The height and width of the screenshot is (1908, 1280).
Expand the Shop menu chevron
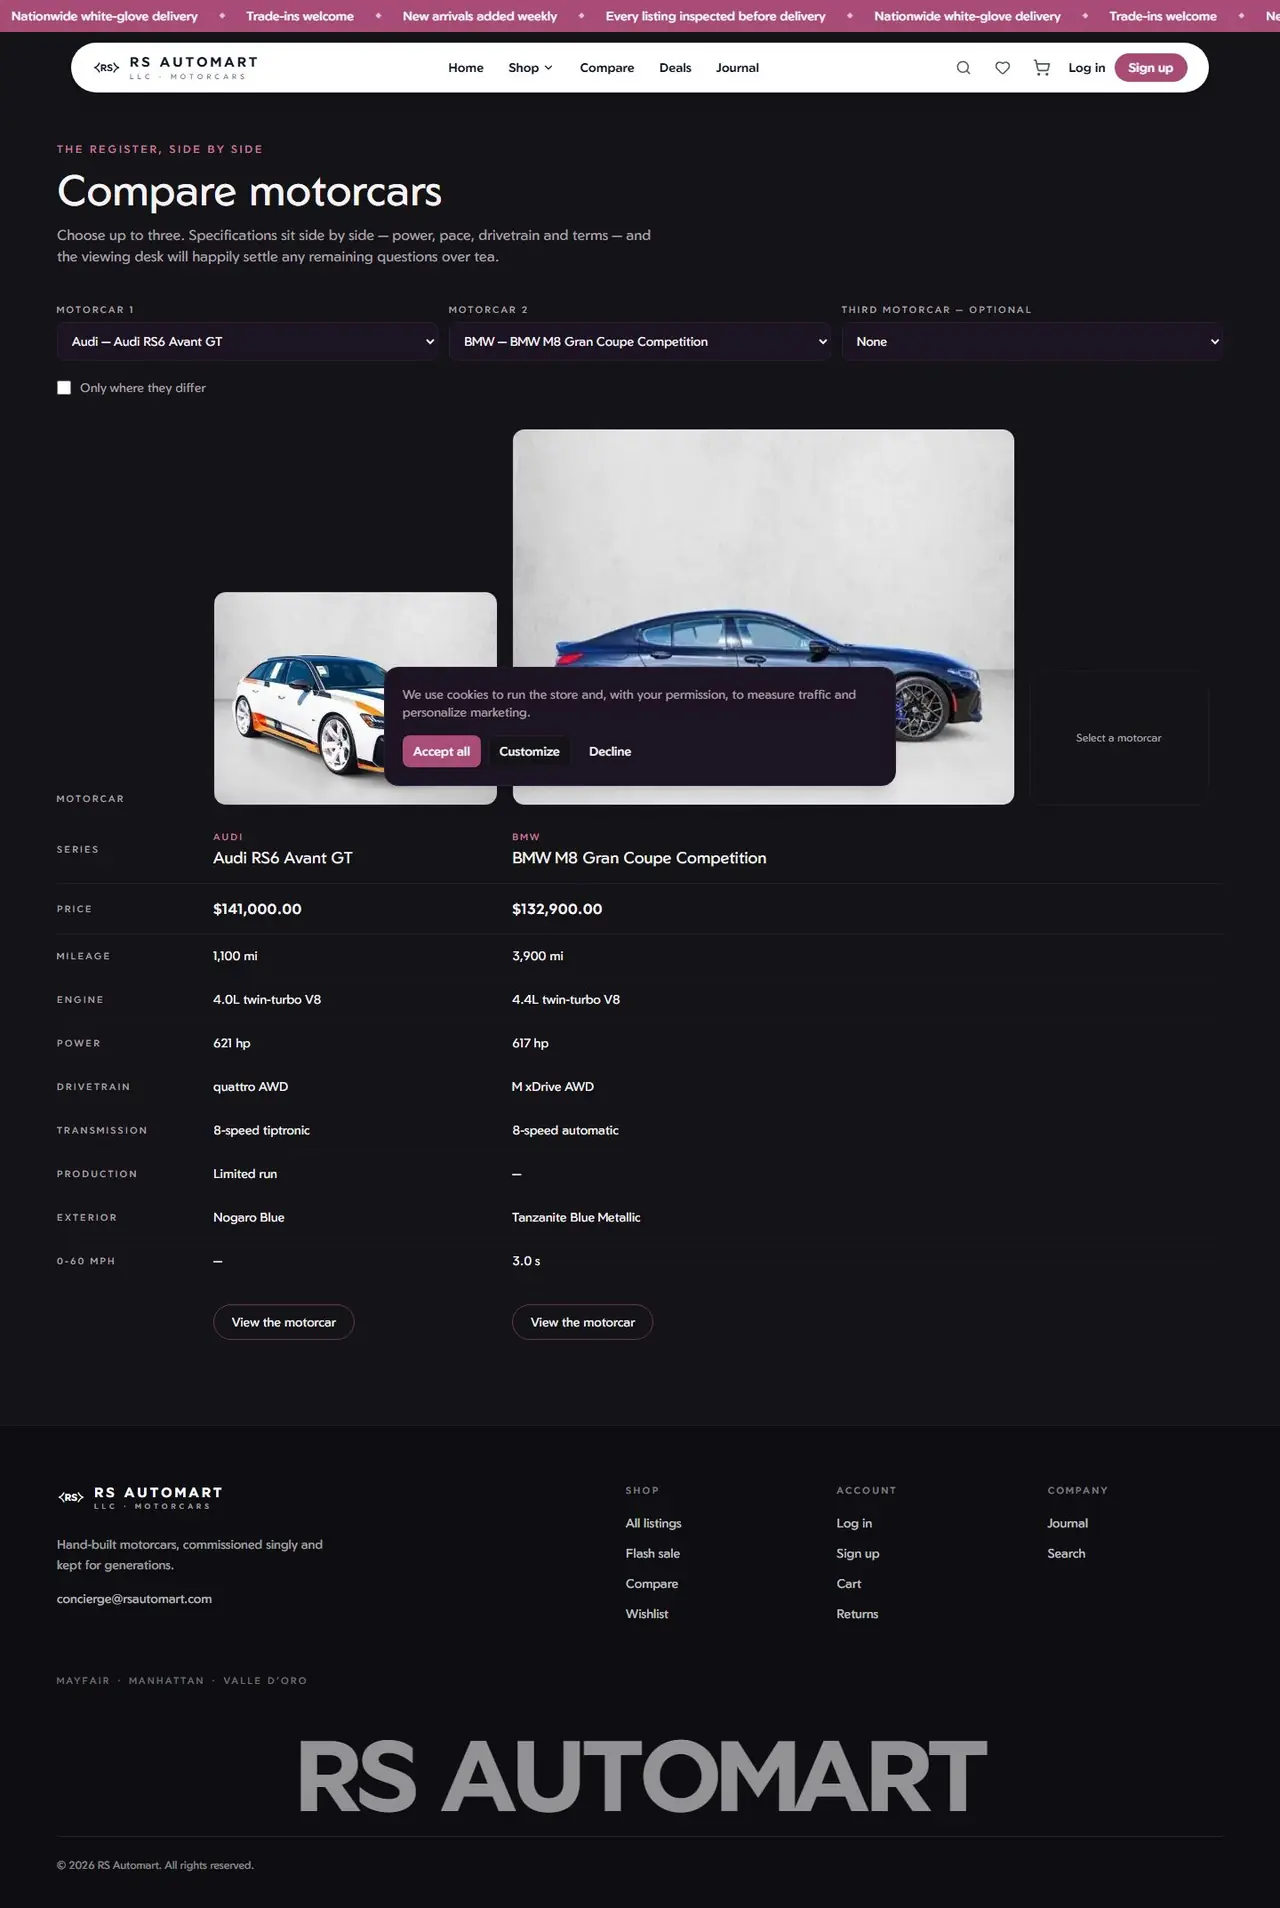point(548,68)
